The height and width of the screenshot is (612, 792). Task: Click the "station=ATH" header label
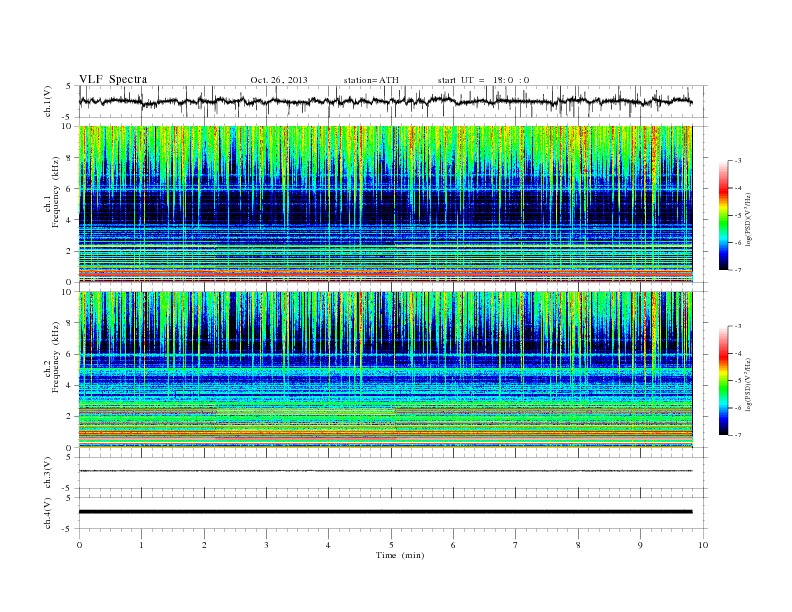point(371,80)
